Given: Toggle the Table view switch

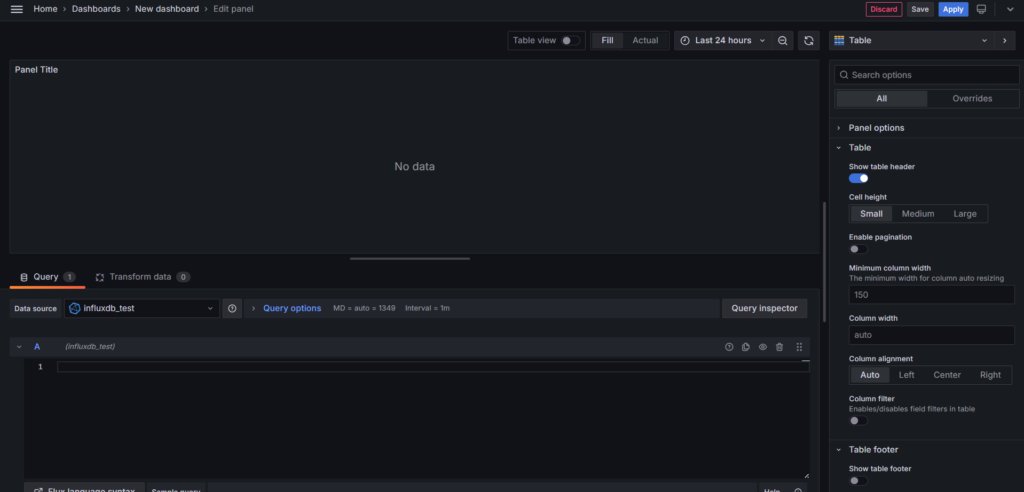Looking at the screenshot, I should pyautogui.click(x=570, y=41).
